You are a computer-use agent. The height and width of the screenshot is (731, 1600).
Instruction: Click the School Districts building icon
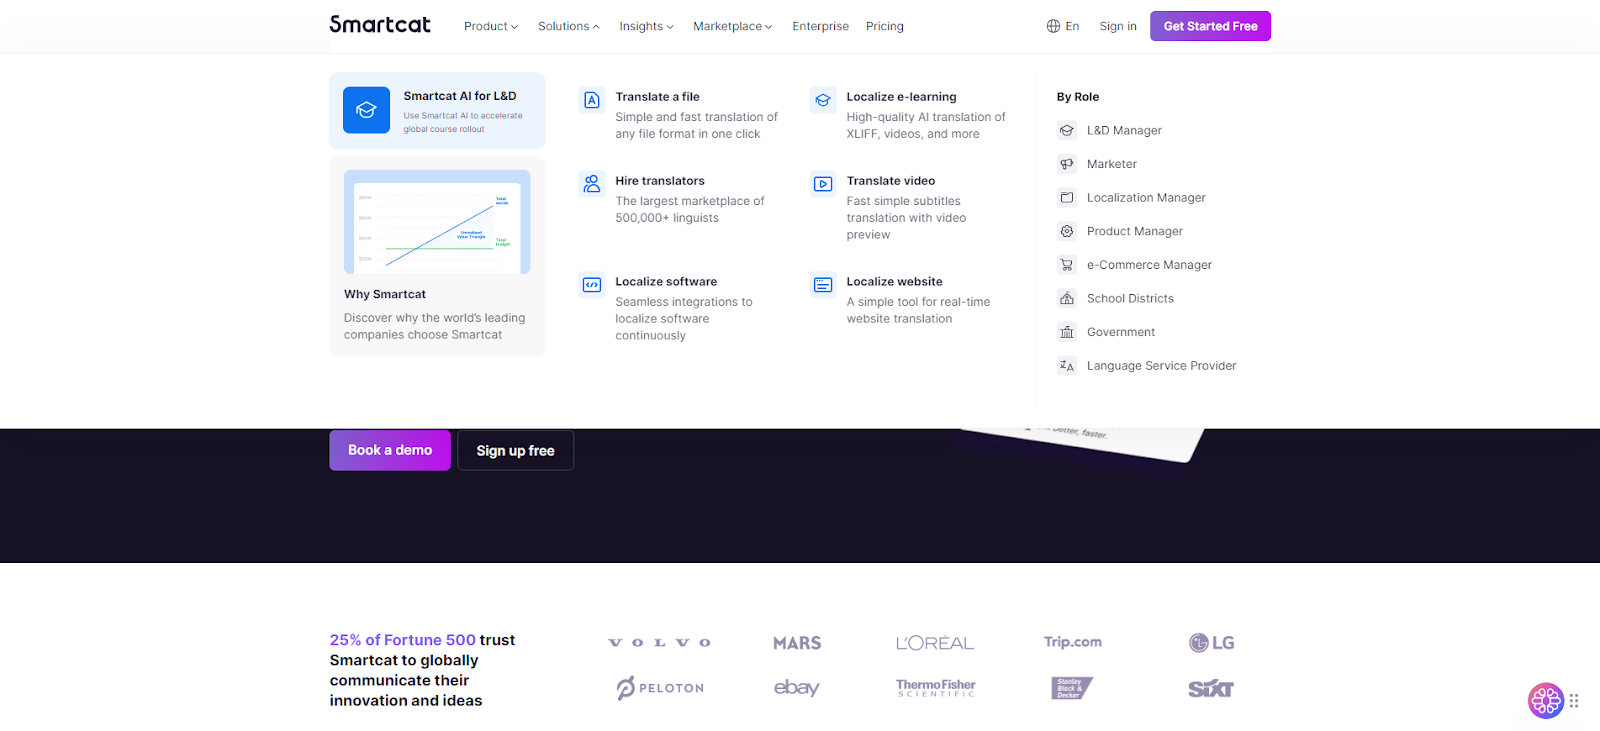point(1067,298)
